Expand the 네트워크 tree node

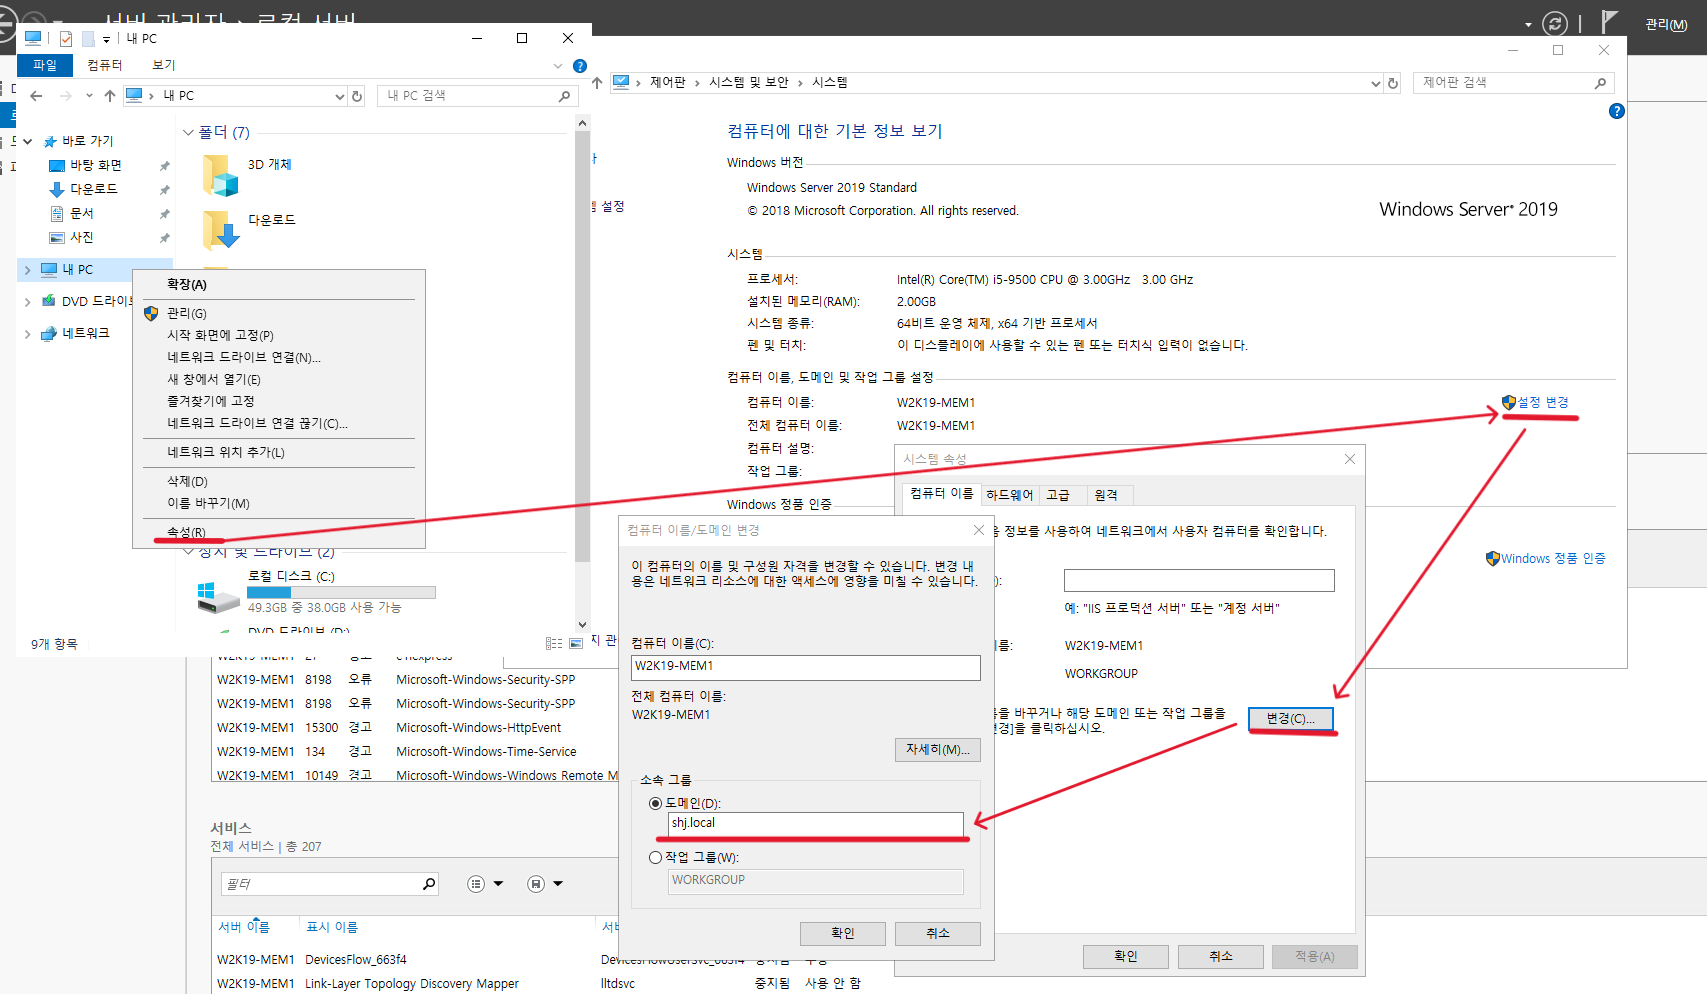[27, 335]
